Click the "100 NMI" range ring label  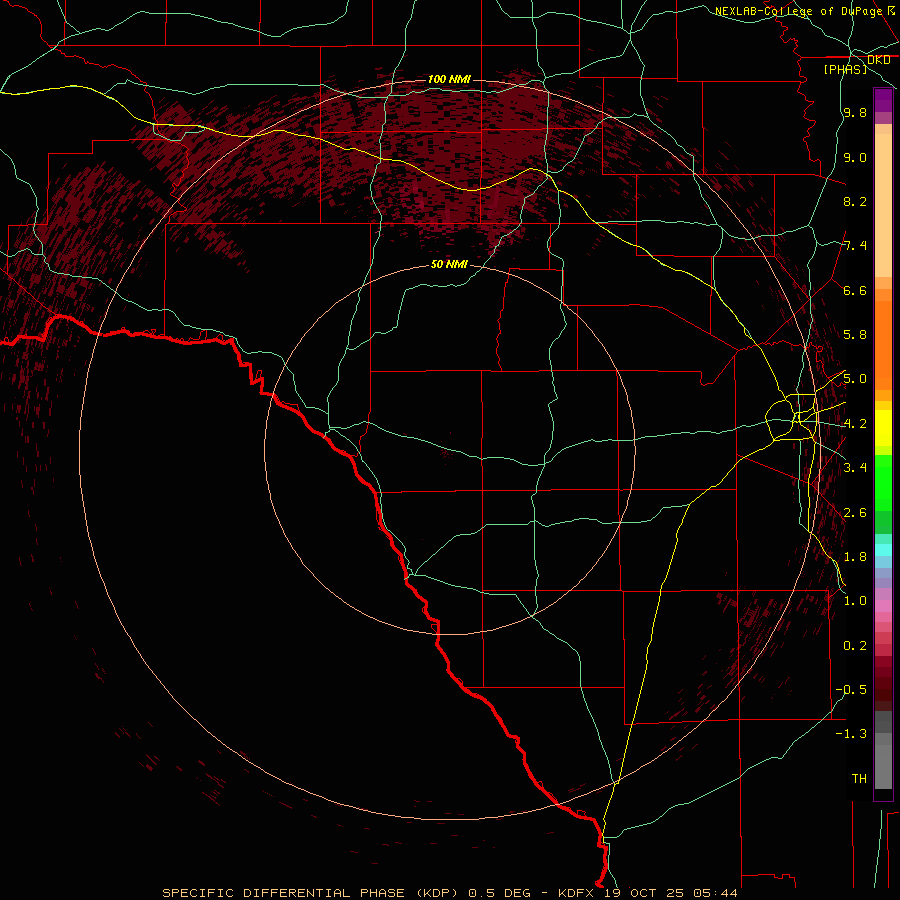tap(449, 79)
